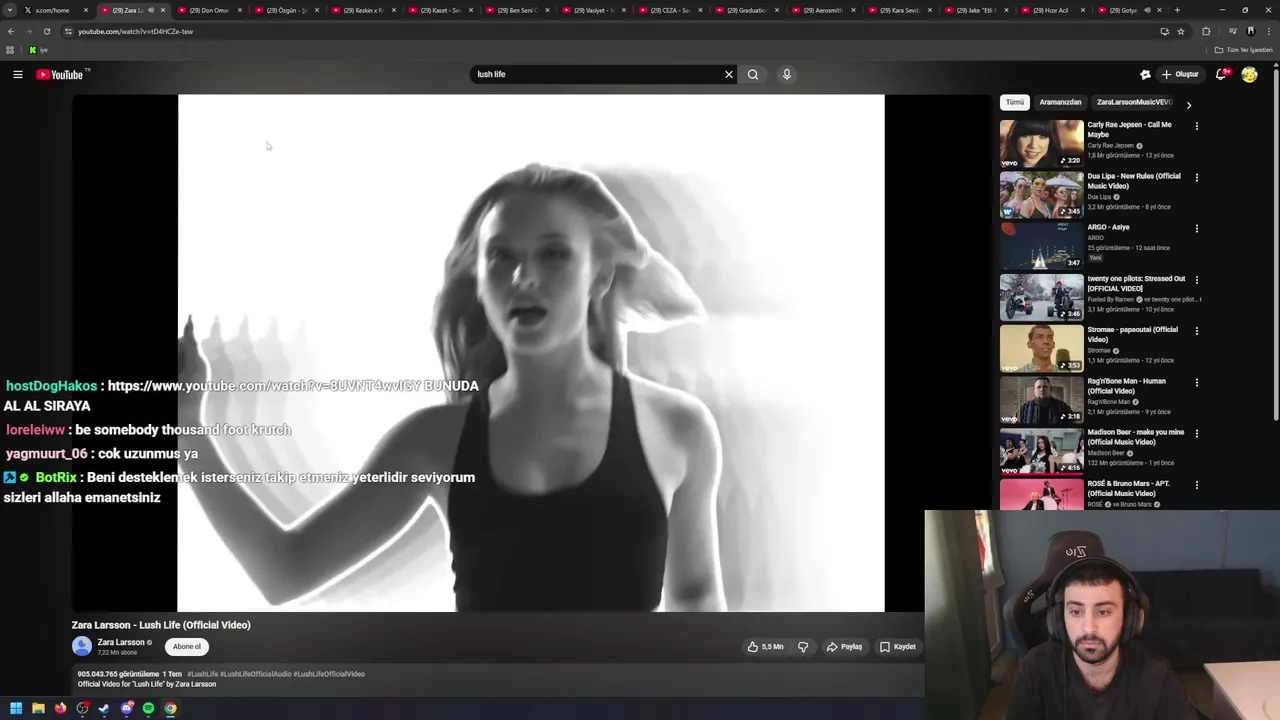Open more options for ROSÉ APT. video

(1196, 484)
